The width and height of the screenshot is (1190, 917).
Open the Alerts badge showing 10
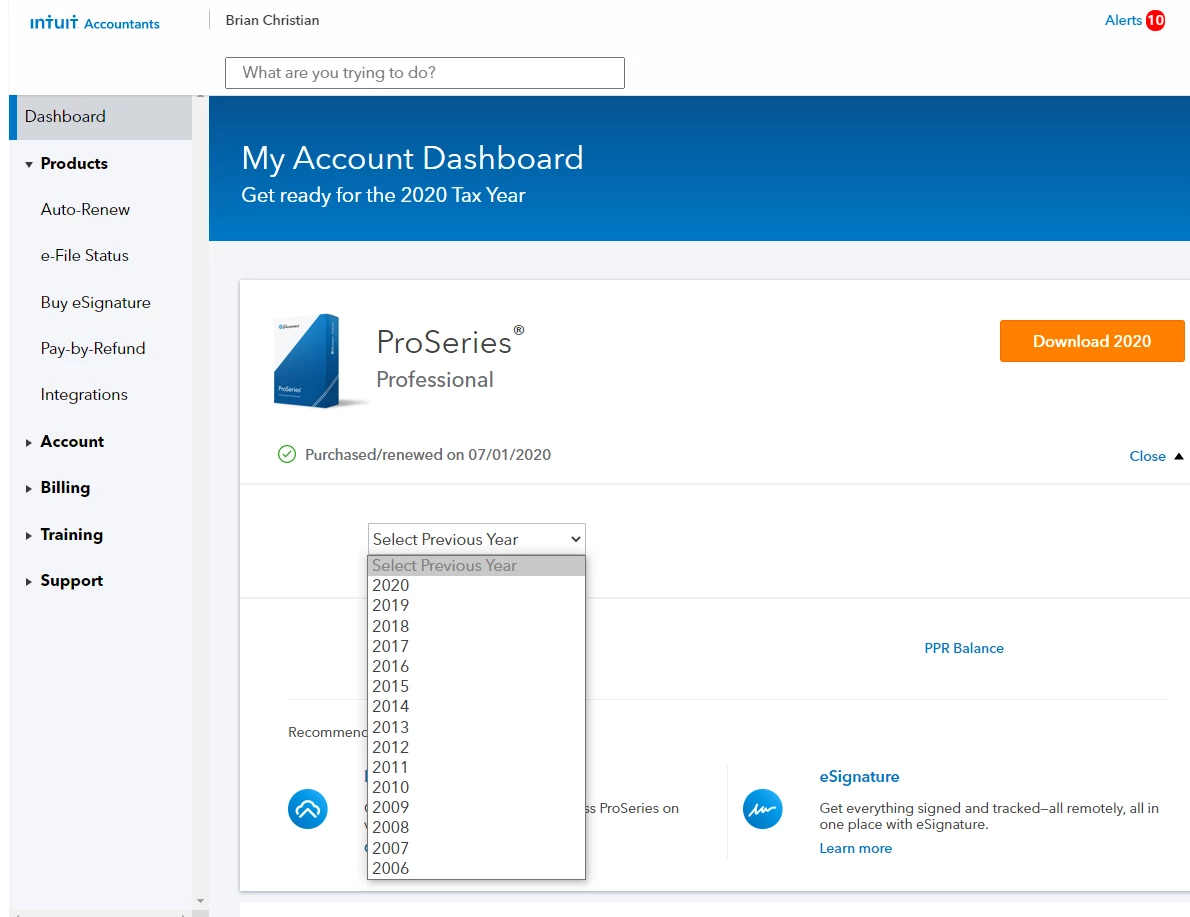pos(1155,20)
